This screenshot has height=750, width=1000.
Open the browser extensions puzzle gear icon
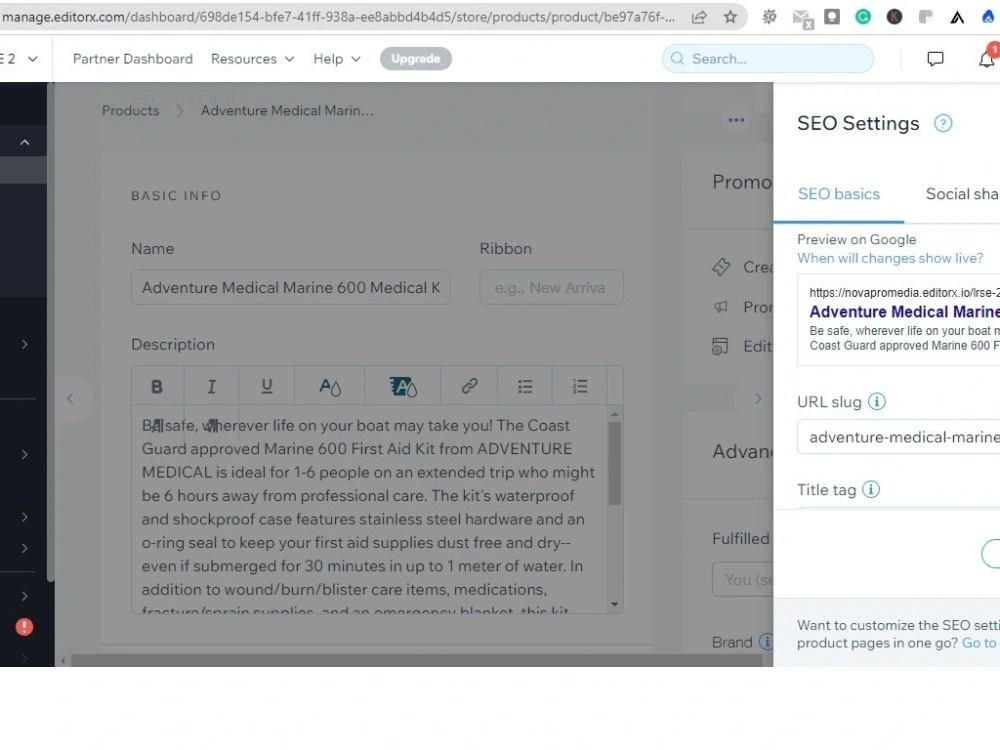(x=770, y=17)
